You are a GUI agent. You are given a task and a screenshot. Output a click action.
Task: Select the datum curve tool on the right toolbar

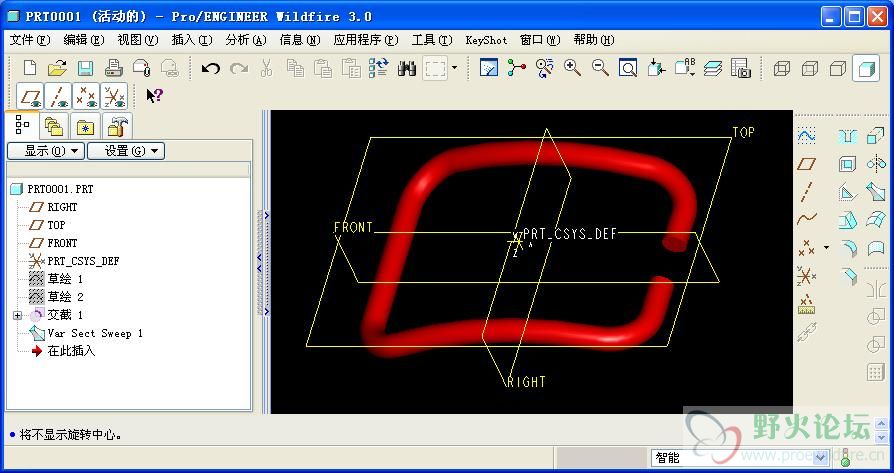[x=806, y=219]
